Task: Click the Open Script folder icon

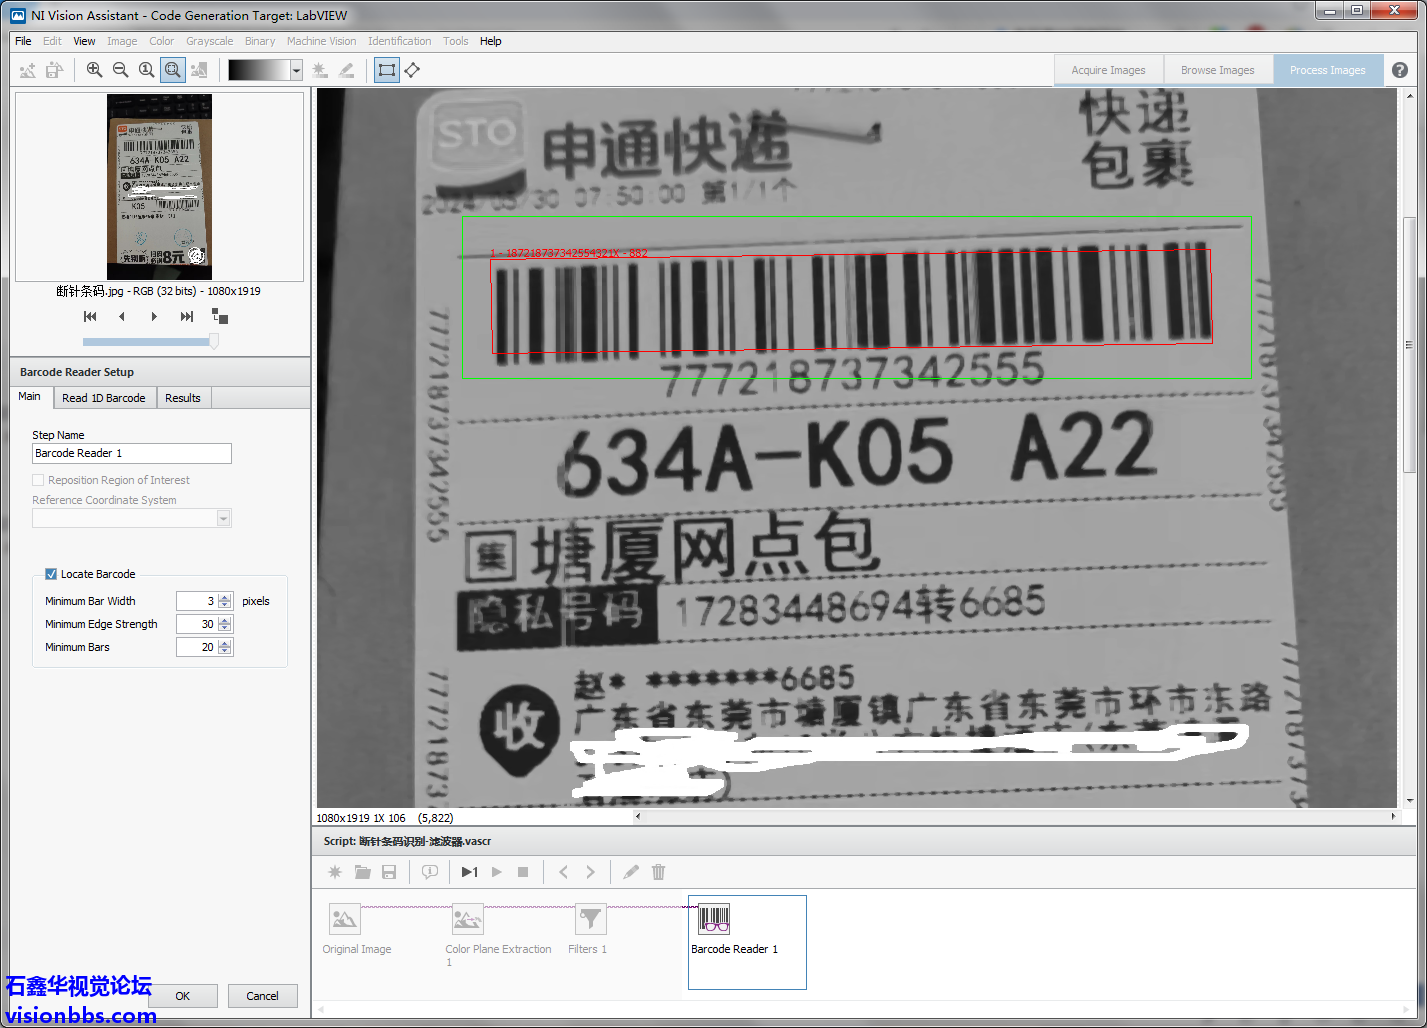Action: click(362, 872)
